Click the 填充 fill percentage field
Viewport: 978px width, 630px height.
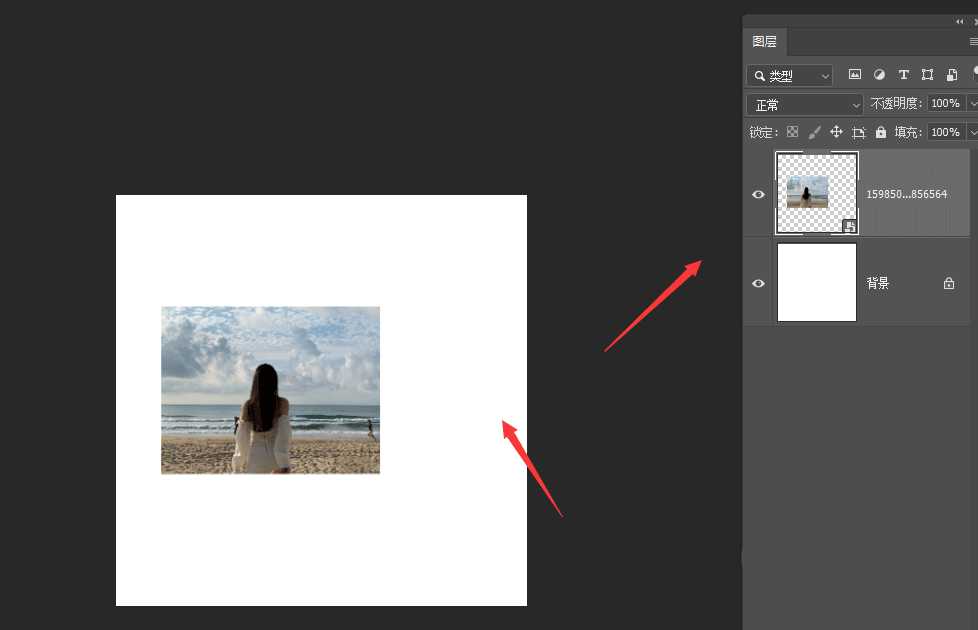point(944,132)
